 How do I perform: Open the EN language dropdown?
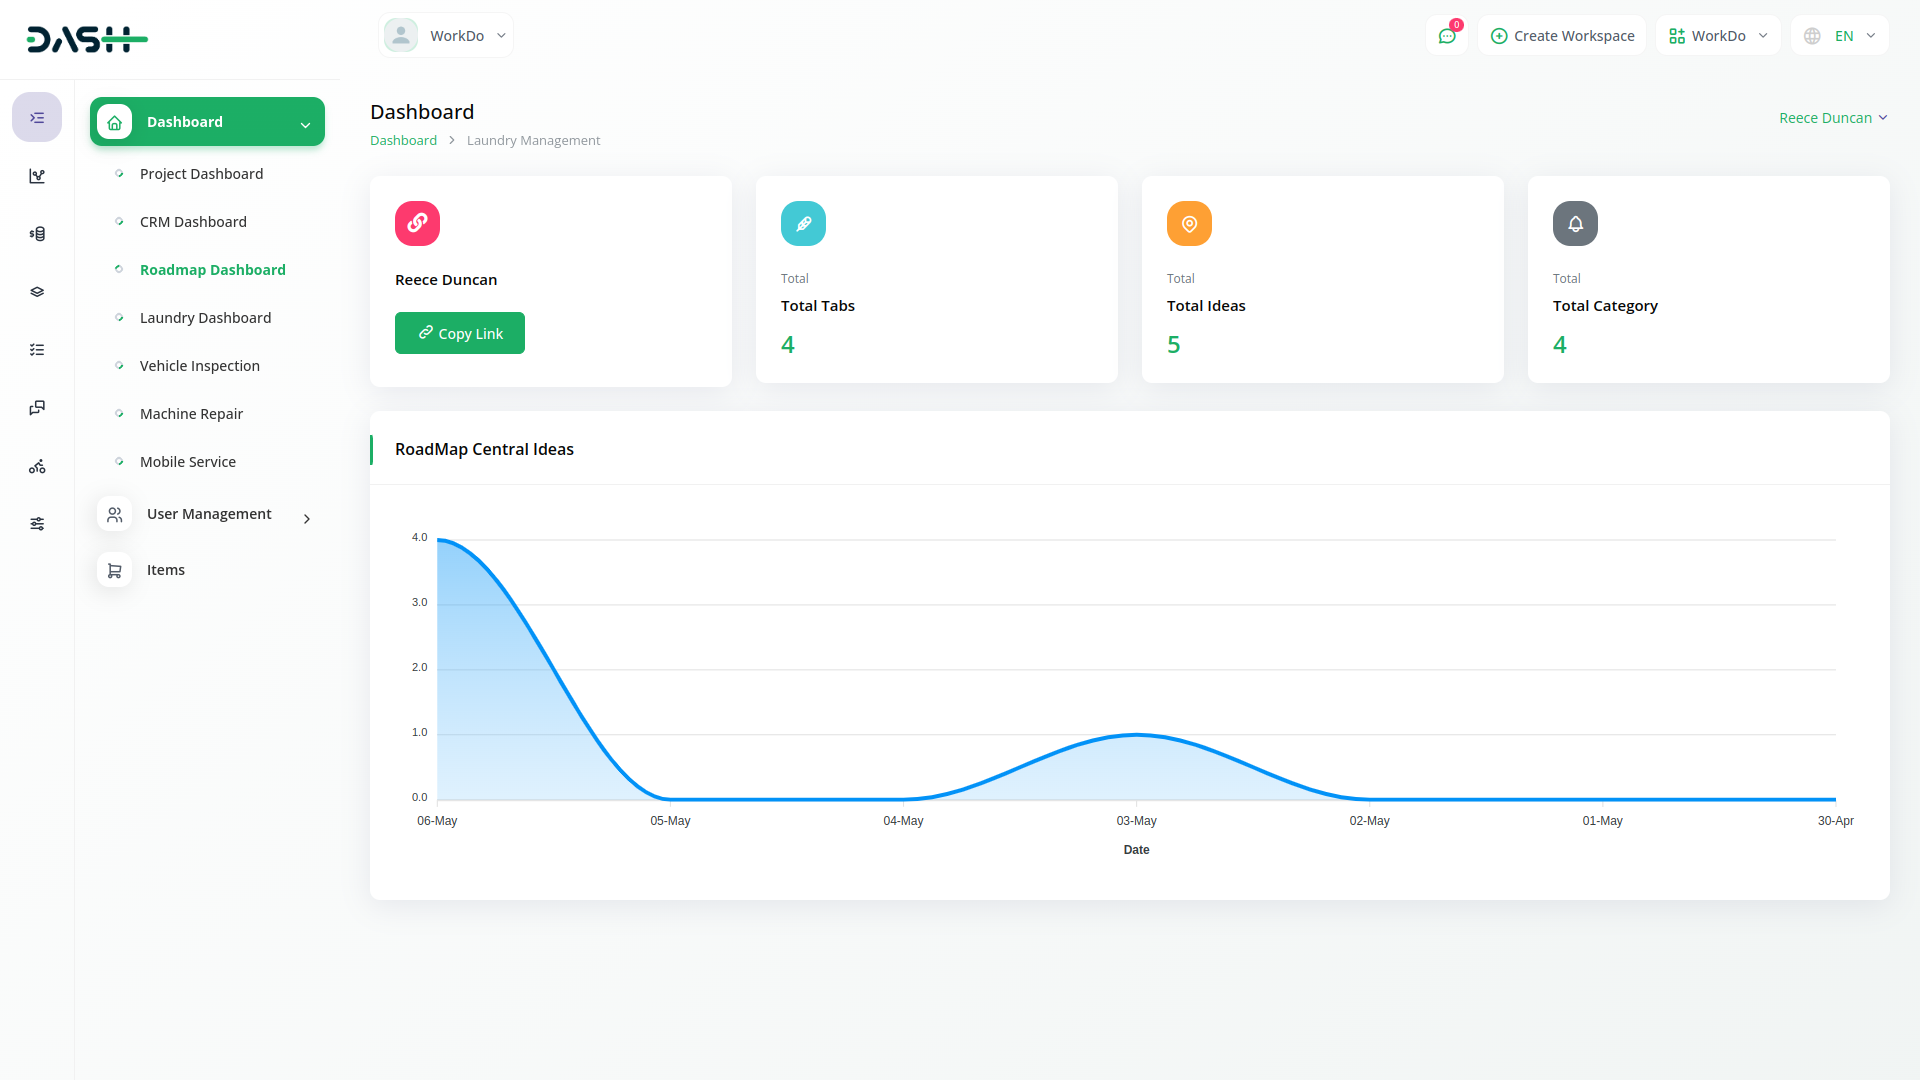coord(1840,36)
